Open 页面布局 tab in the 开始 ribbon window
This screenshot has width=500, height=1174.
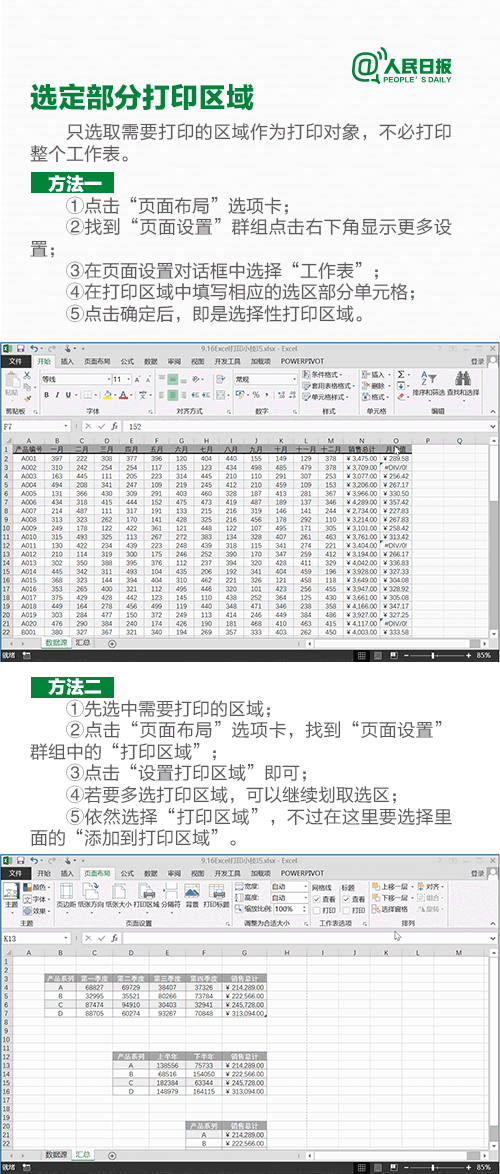(x=96, y=361)
